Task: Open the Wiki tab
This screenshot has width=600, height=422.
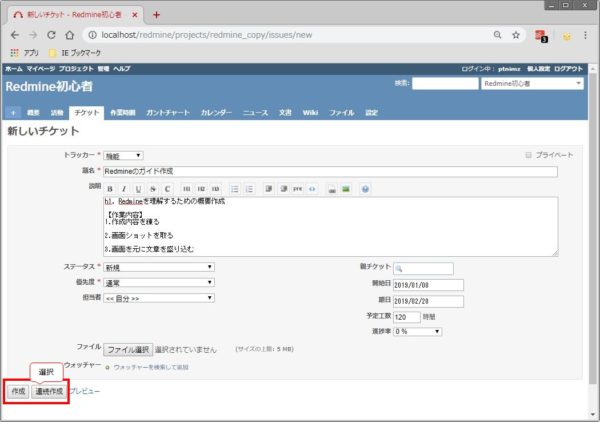Action: coord(310,113)
